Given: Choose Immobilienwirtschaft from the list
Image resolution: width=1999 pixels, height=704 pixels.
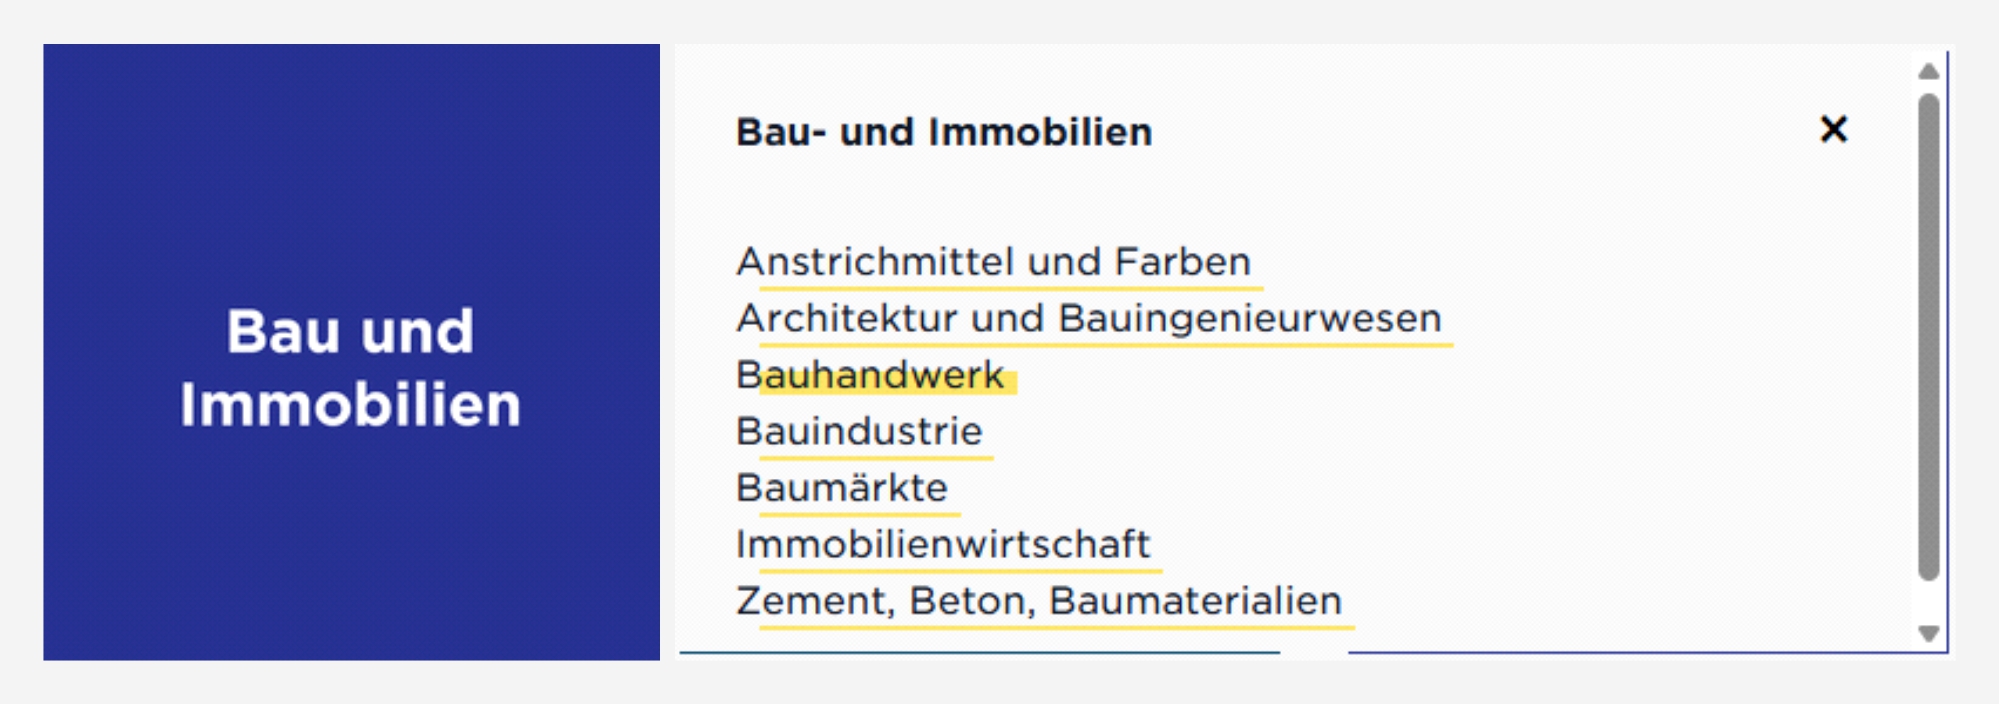Looking at the screenshot, I should [x=942, y=545].
